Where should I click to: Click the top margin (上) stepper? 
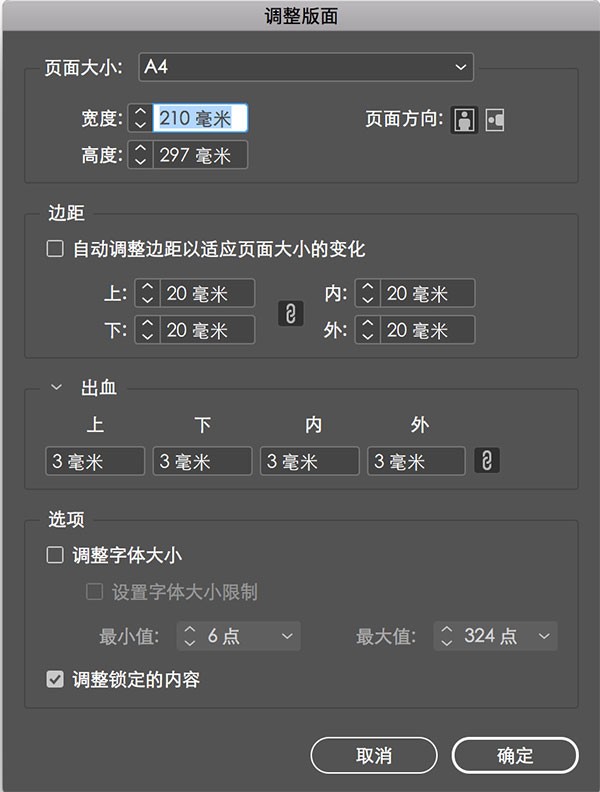(x=147, y=293)
